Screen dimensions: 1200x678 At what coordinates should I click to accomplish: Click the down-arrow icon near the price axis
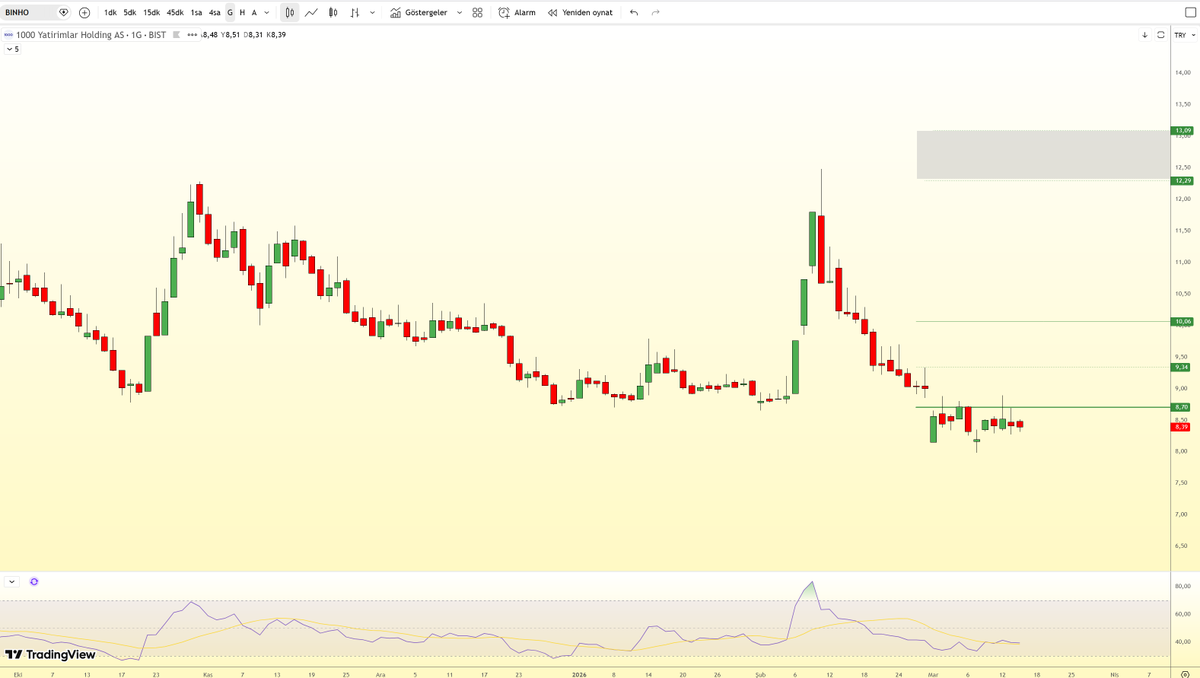pyautogui.click(x=1145, y=35)
